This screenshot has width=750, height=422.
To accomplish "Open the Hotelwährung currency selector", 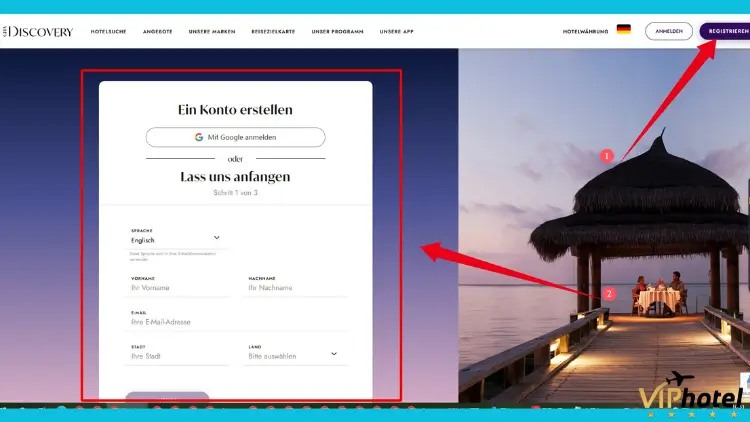I will click(x=585, y=31).
